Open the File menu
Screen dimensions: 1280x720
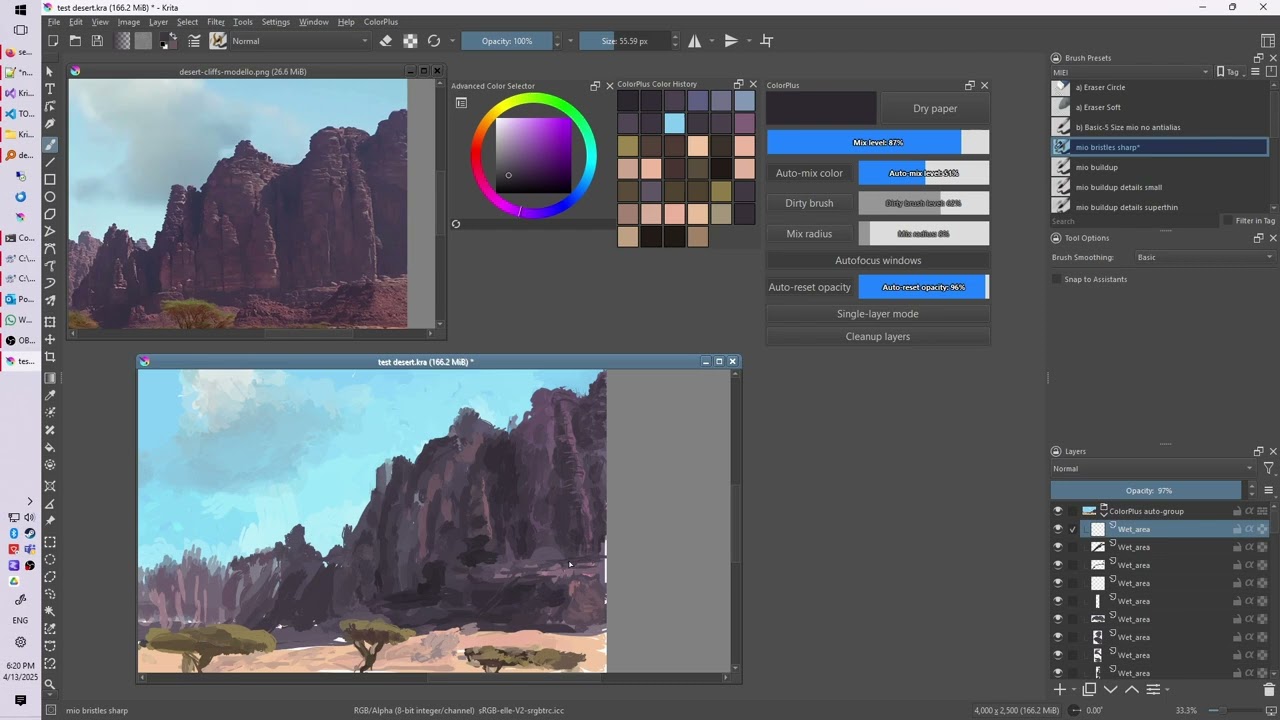(54, 22)
